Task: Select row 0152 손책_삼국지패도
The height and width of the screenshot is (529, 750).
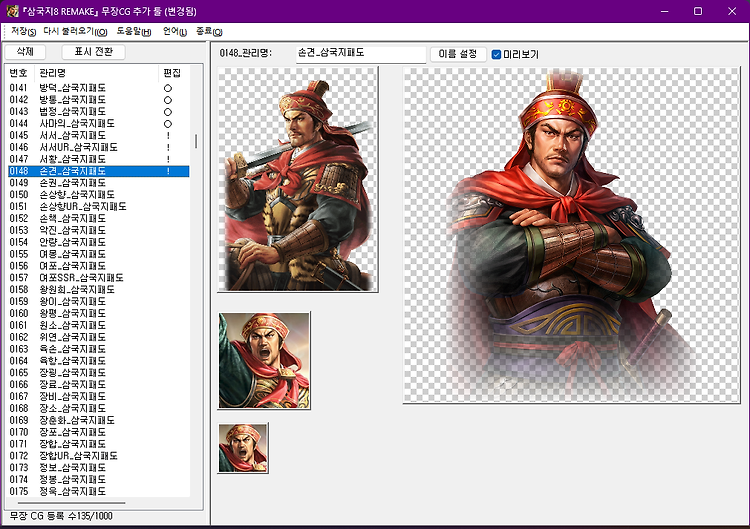Action: tap(99, 219)
